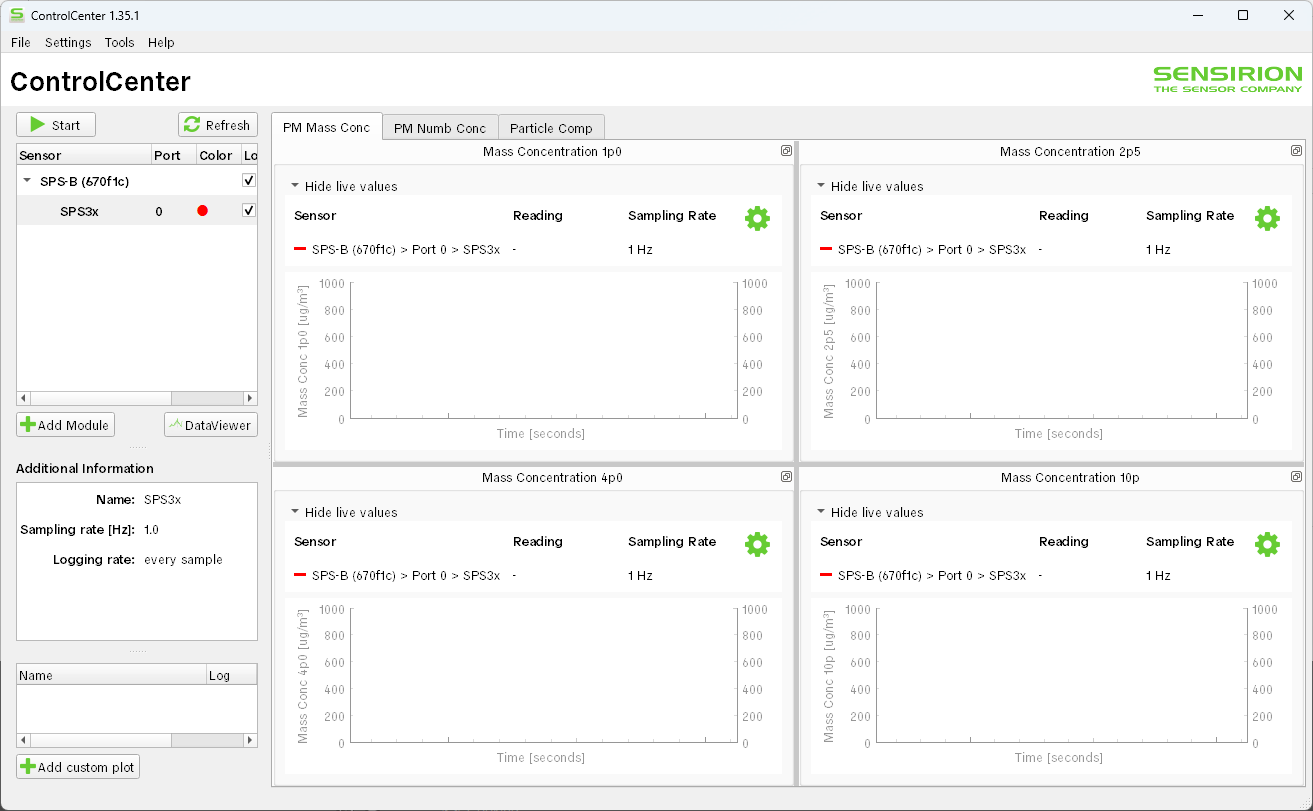Refresh the sensor list
Image resolution: width=1313 pixels, height=811 pixels.
217,125
